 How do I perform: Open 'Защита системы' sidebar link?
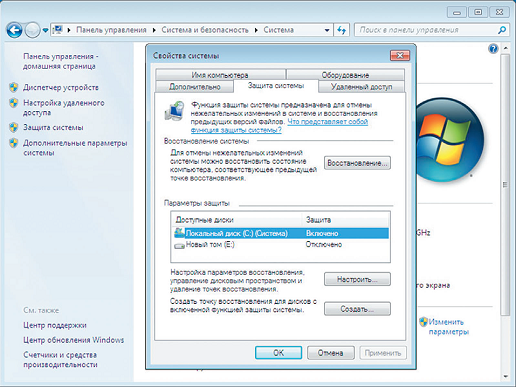pos(53,127)
